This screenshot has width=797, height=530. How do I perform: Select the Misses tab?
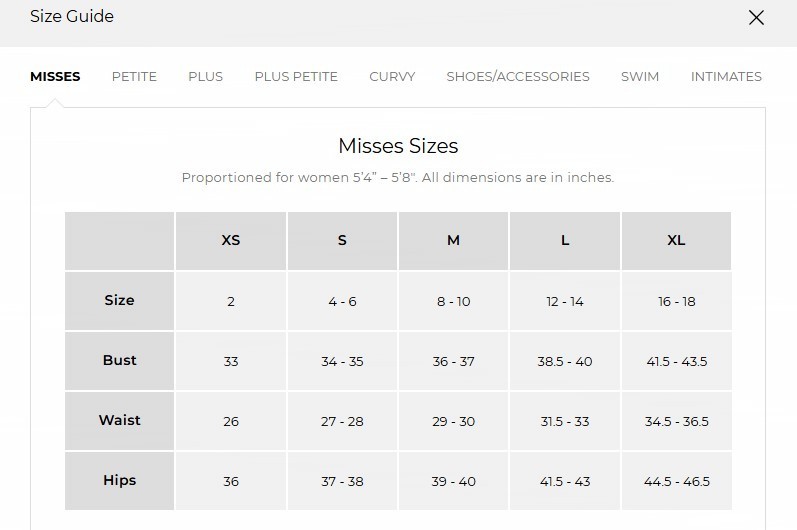(x=55, y=77)
